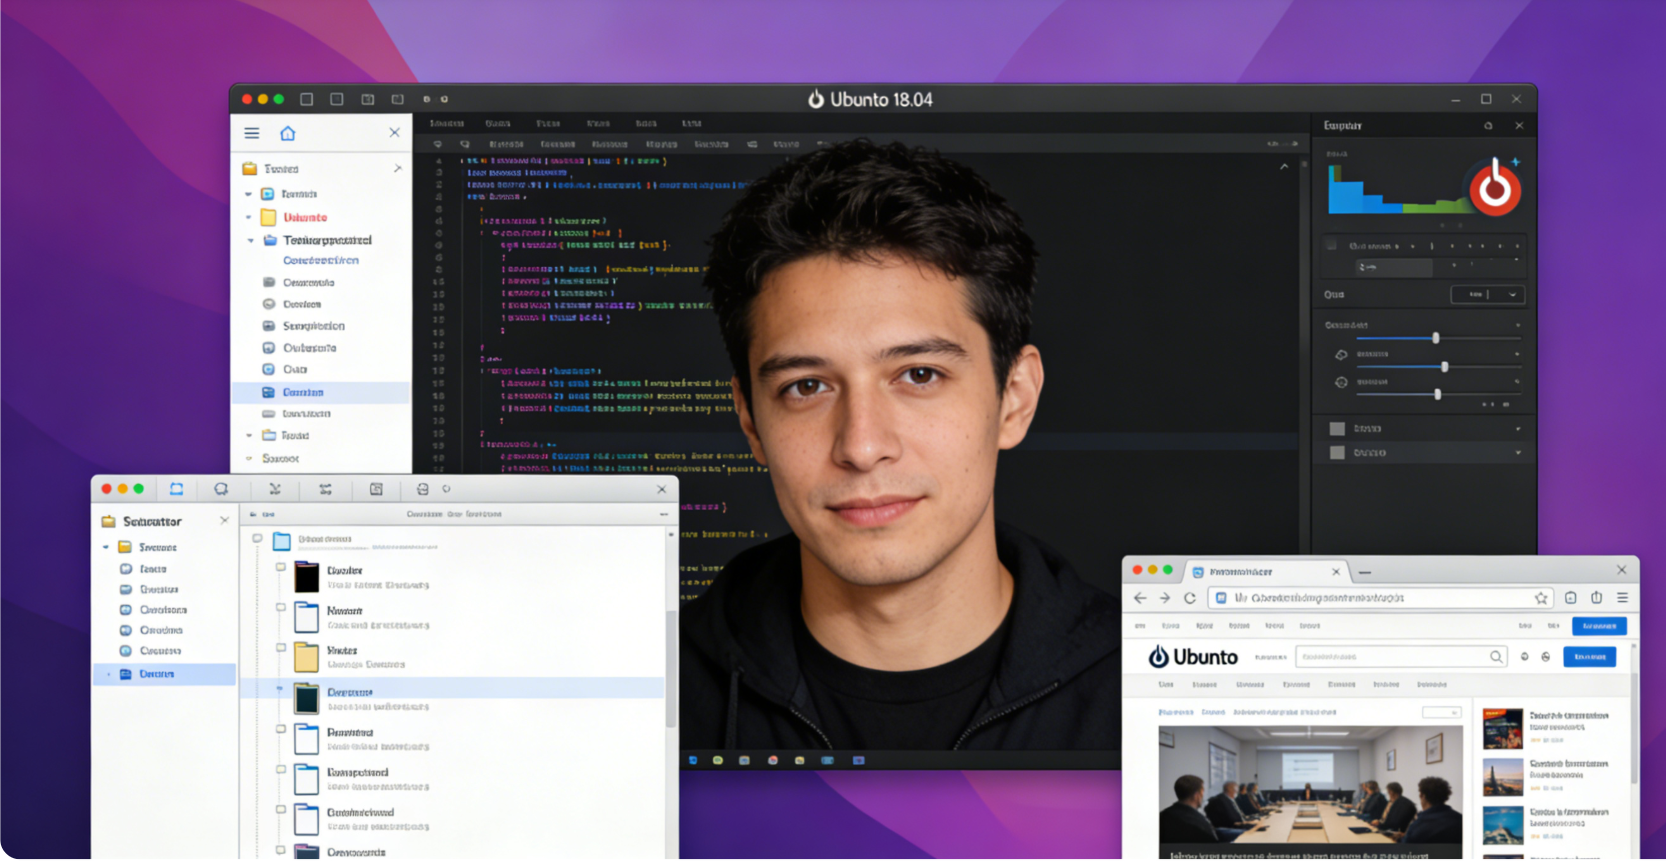1666x862 pixels.
Task: Close the browser's open tab
Action: (x=1336, y=572)
